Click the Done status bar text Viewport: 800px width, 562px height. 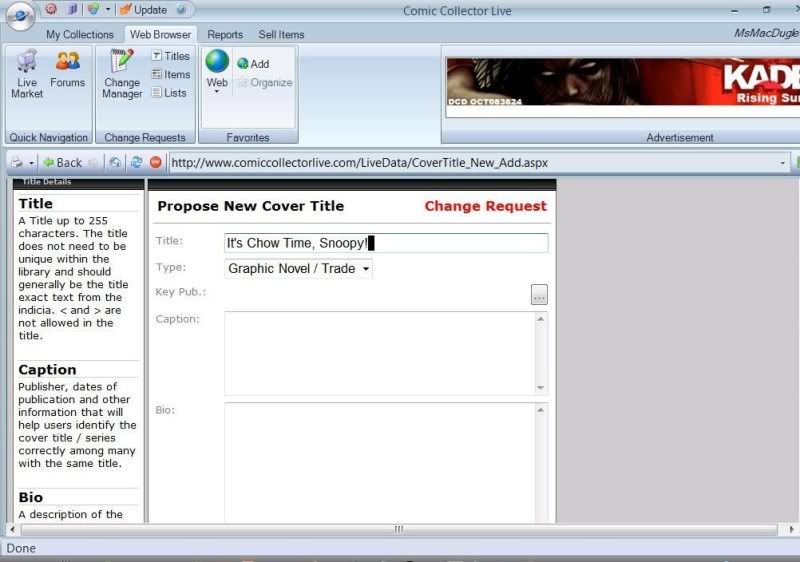pos(21,548)
